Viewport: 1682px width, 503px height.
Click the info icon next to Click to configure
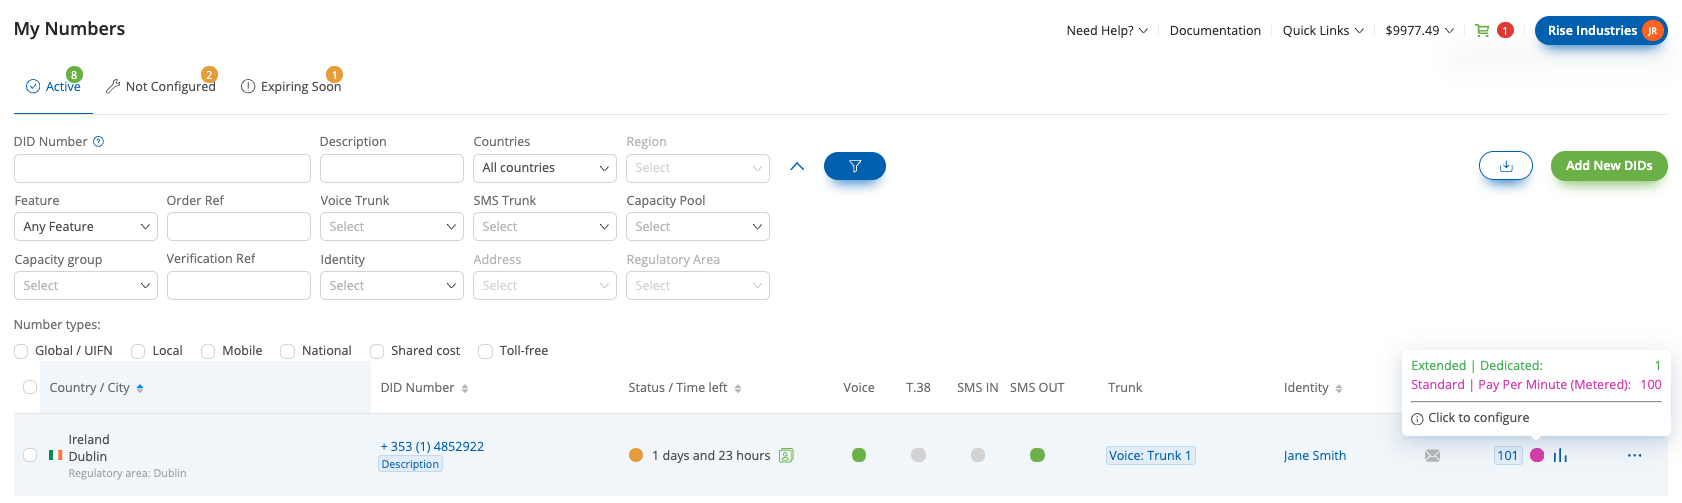[1417, 419]
